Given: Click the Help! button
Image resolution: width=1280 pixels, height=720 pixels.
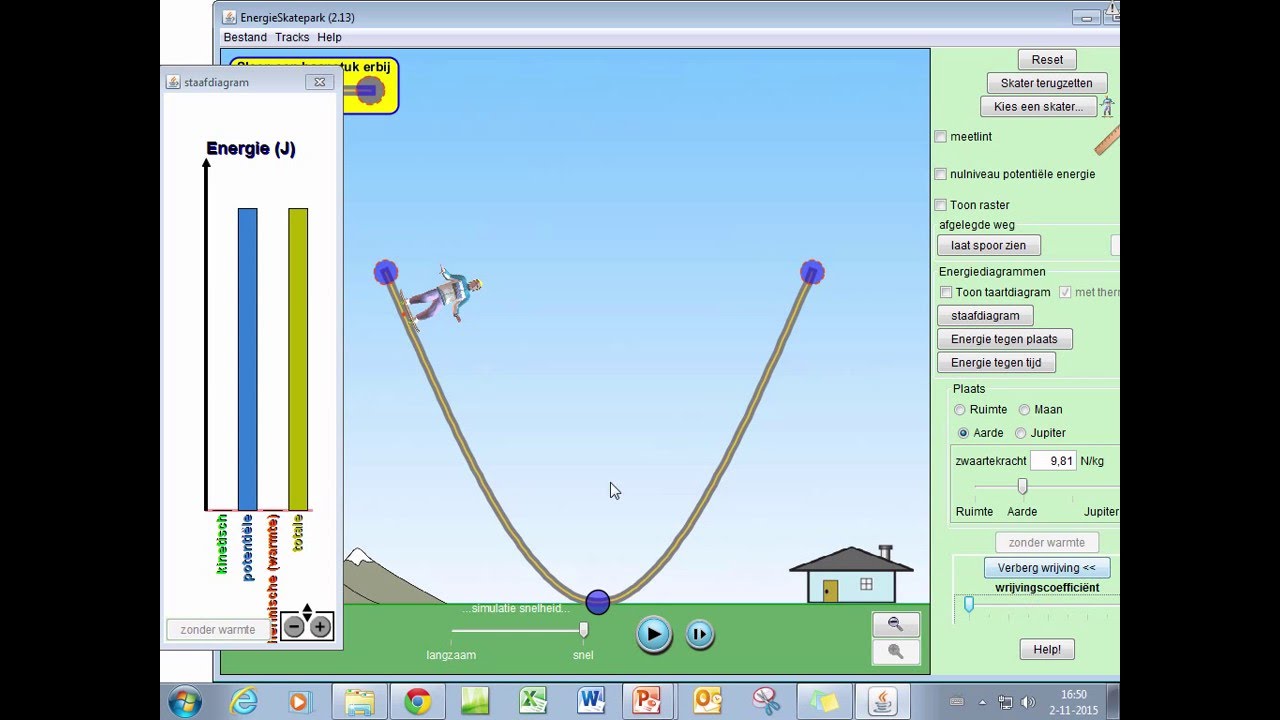Looking at the screenshot, I should tap(1047, 649).
